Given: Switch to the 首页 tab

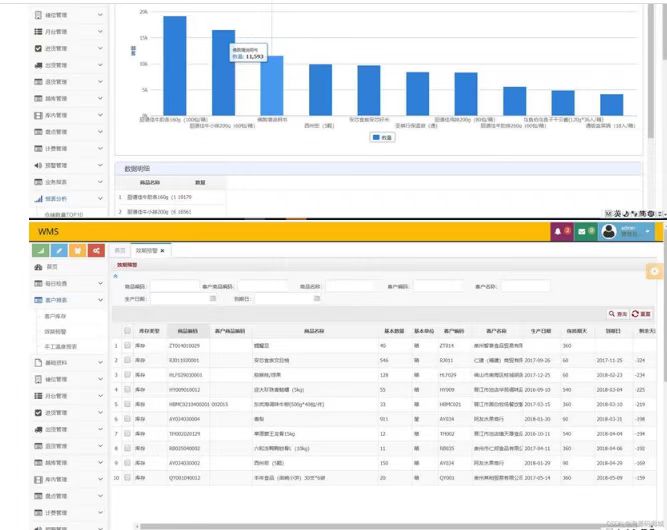Looking at the screenshot, I should tap(119, 250).
